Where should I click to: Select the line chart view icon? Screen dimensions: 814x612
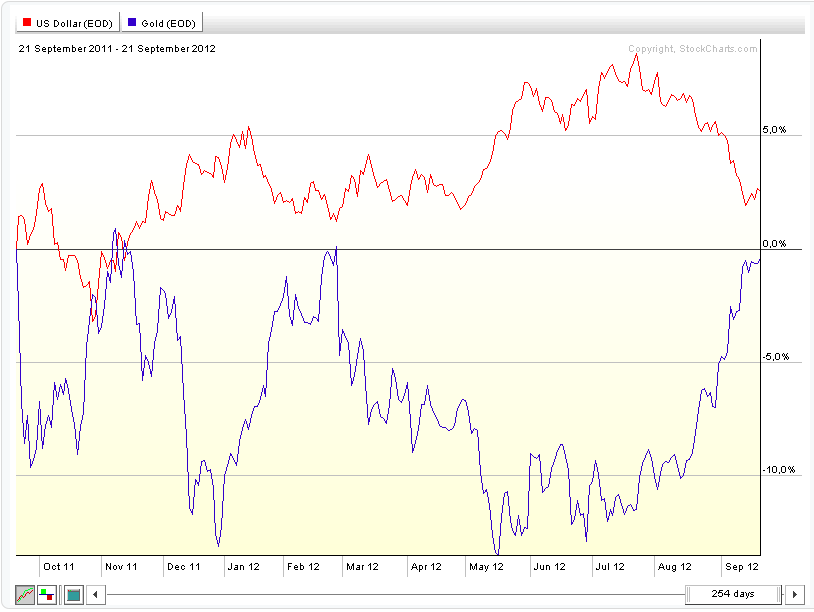(x=24, y=594)
